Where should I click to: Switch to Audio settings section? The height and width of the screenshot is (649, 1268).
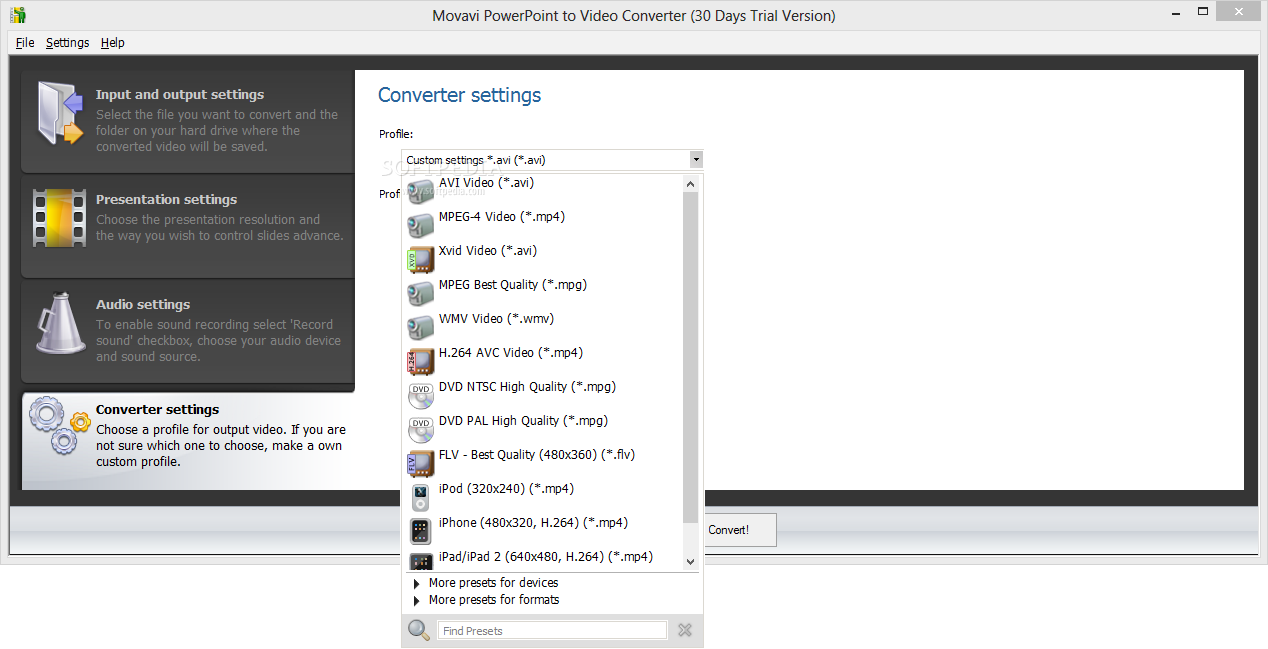188,331
